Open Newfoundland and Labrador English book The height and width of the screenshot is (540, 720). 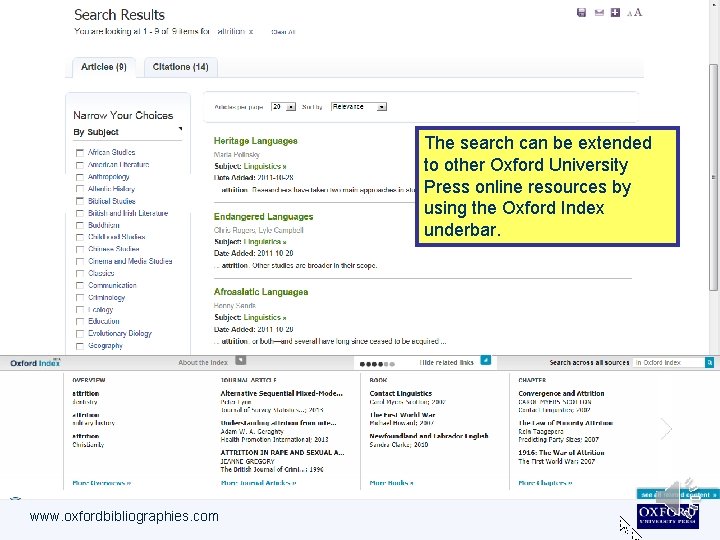(428, 436)
